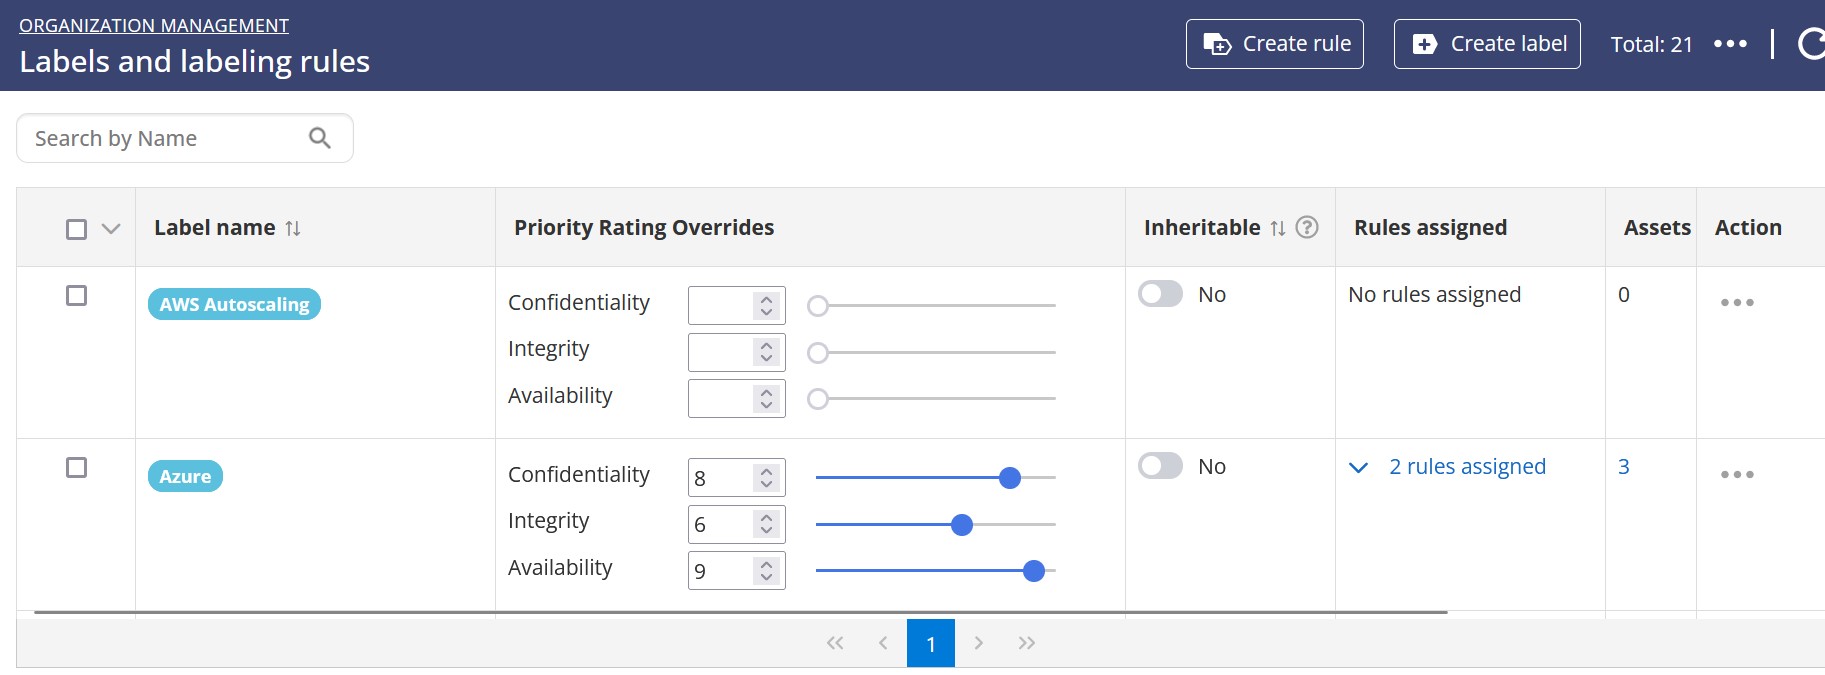Click the refresh icon in header

[1811, 44]
